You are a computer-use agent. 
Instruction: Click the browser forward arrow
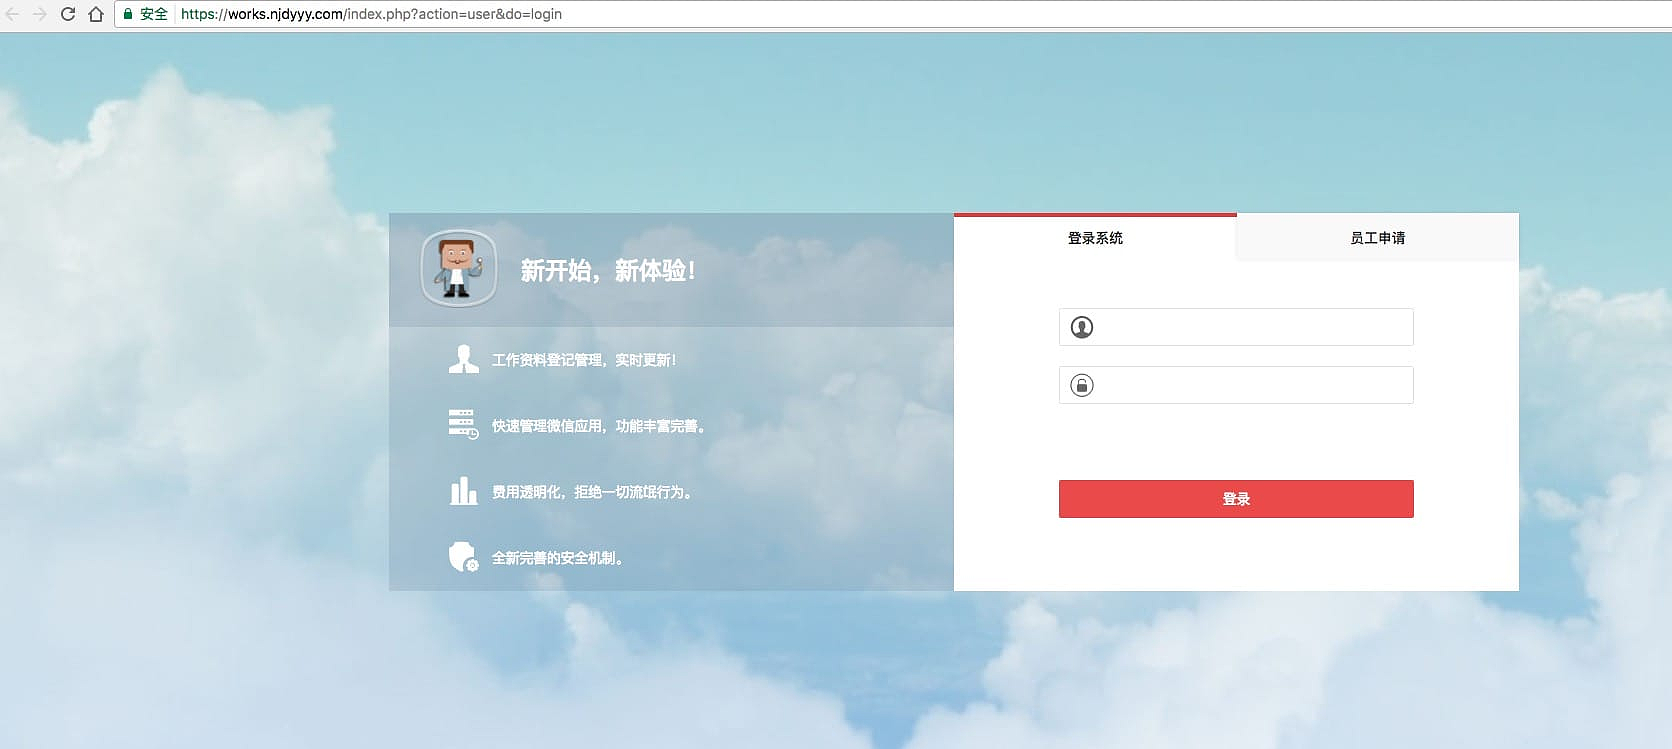[x=40, y=14]
